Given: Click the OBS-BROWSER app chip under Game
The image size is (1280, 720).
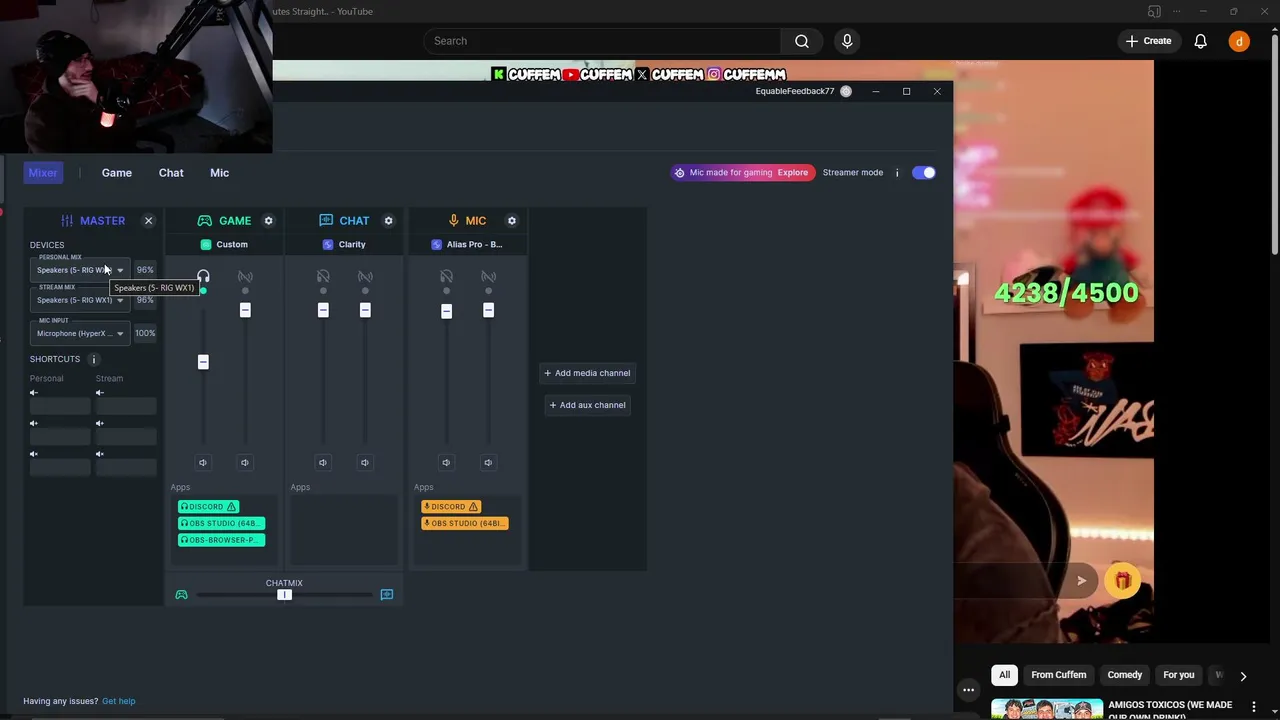Looking at the screenshot, I should click(221, 540).
